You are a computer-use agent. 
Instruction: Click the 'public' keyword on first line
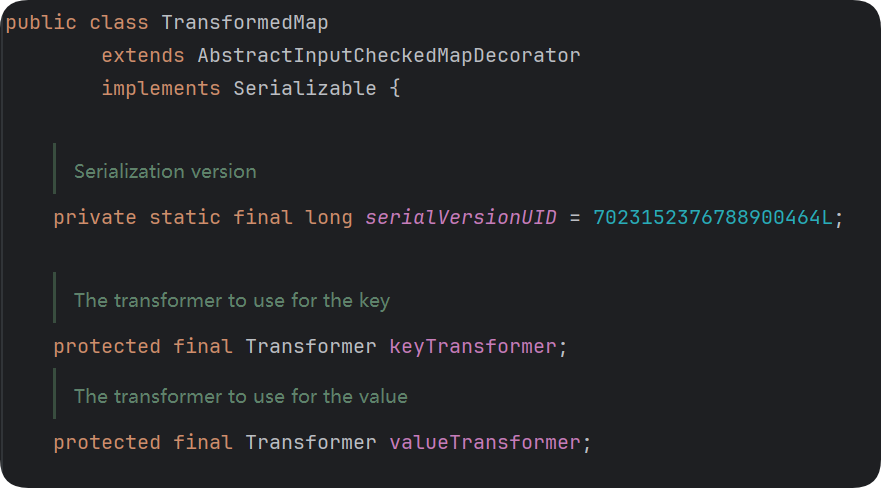click(x=41, y=23)
